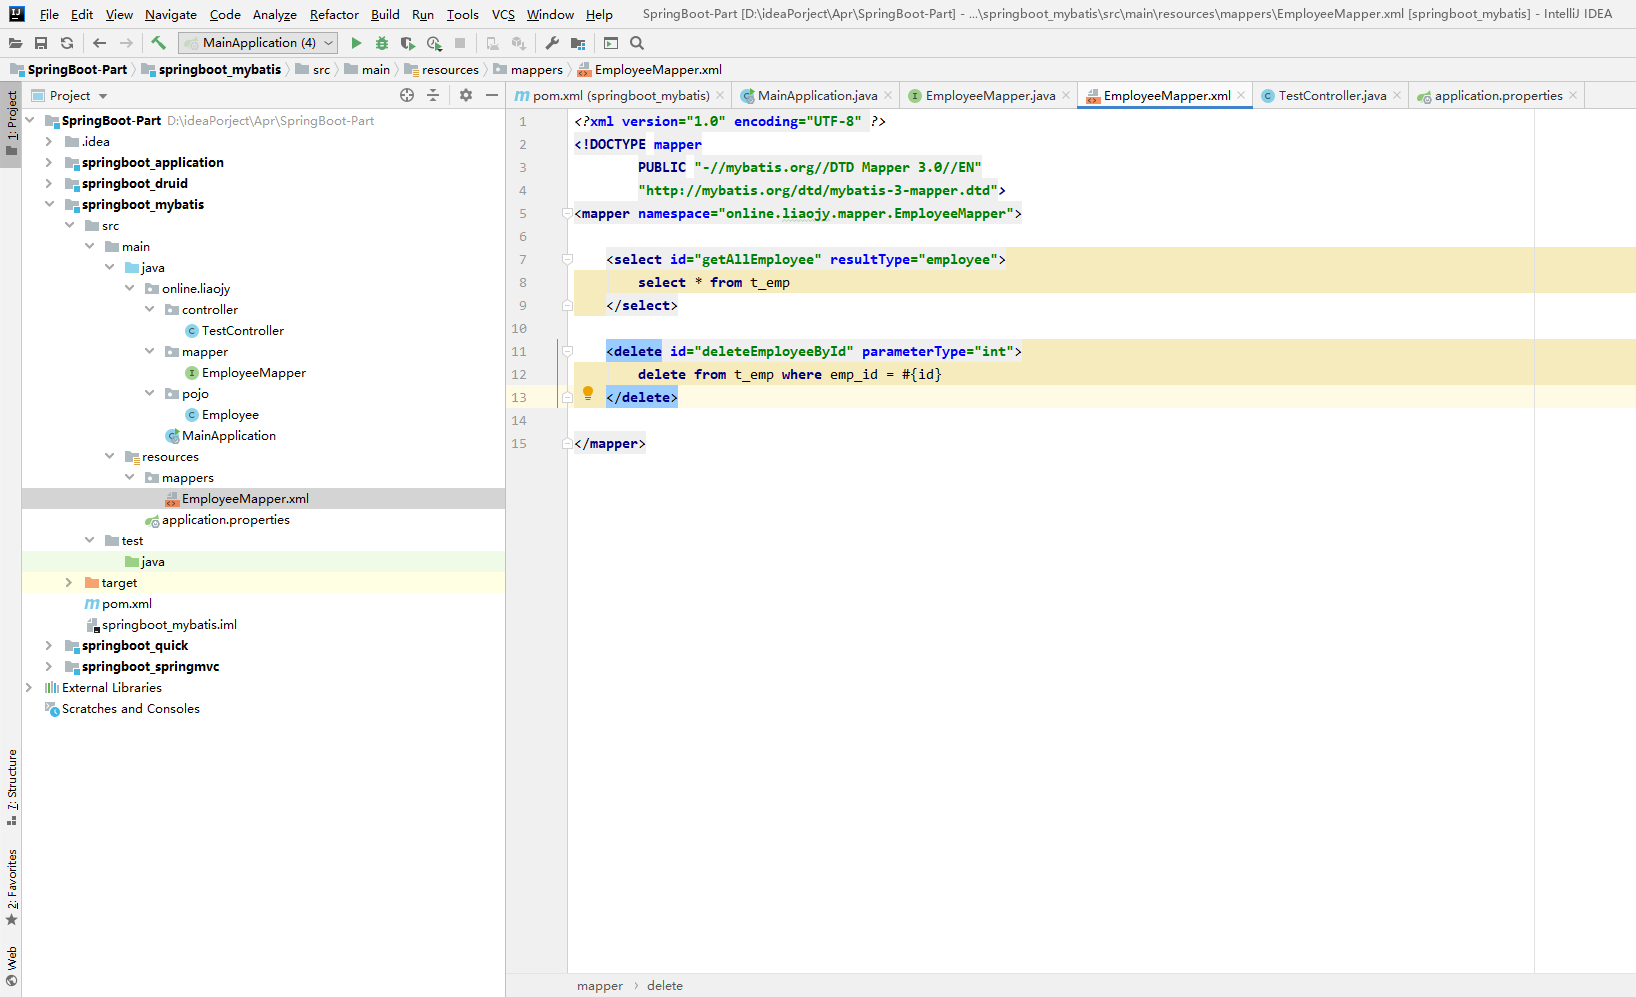The height and width of the screenshot is (997, 1636).
Task: Close the pom.xml editor tab
Action: tap(720, 96)
